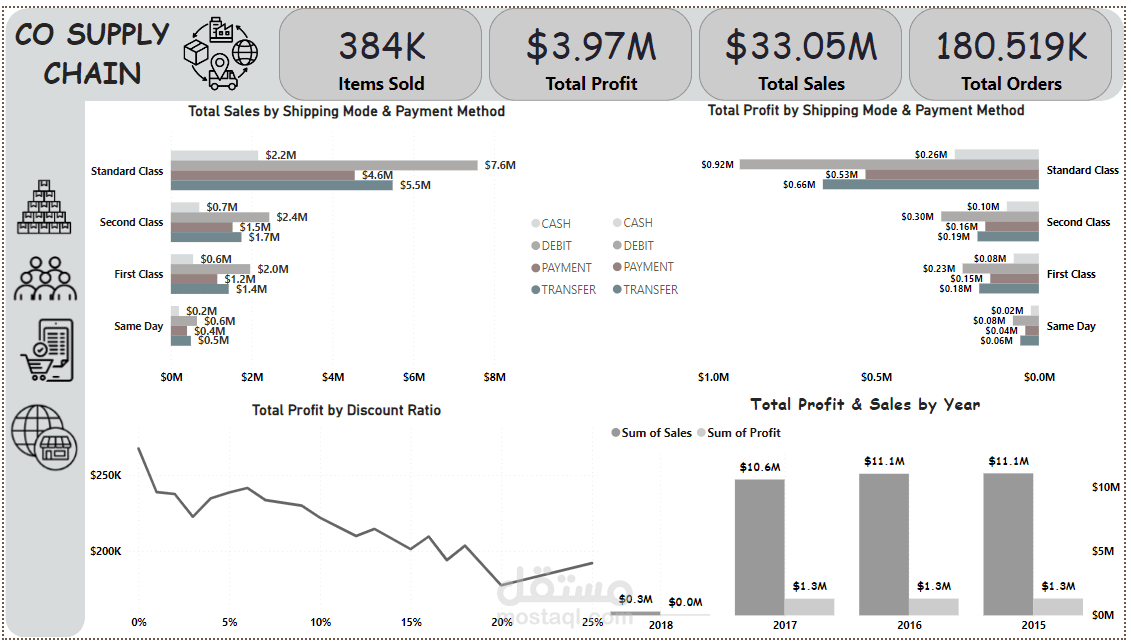Select the $5.5M Standard Class transfer sales bar

pos(282,185)
